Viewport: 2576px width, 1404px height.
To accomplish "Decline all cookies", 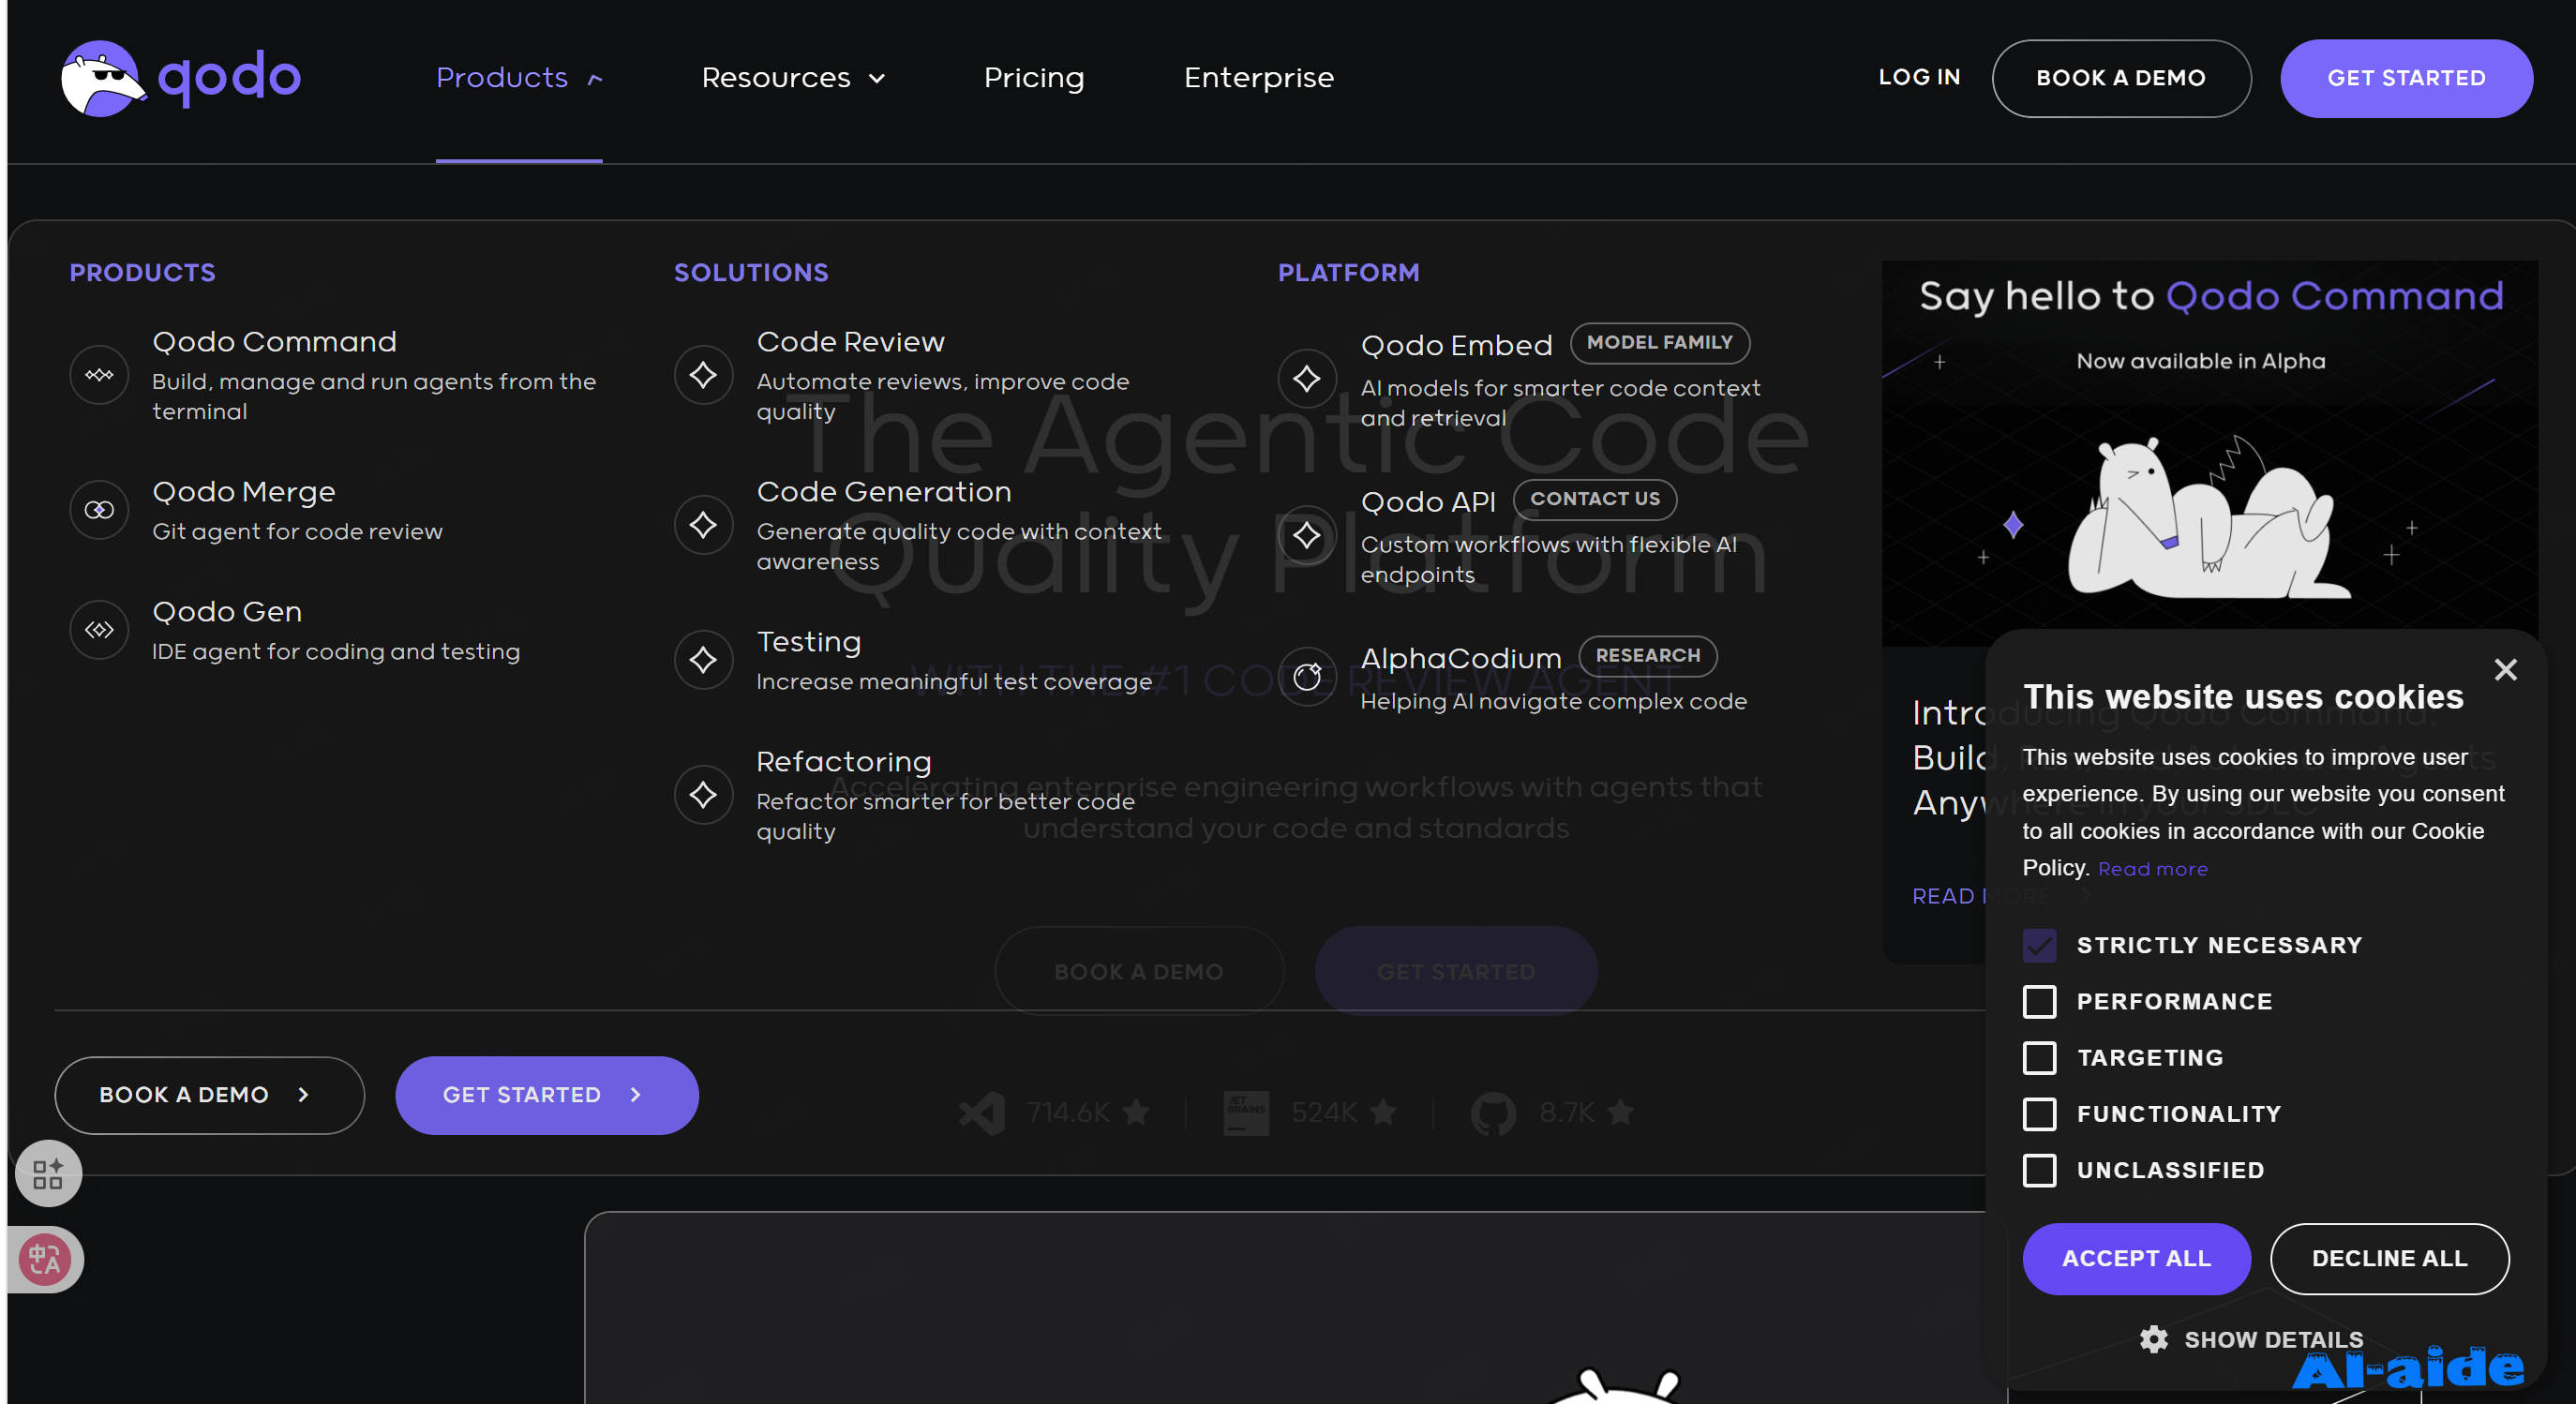I will point(2389,1259).
